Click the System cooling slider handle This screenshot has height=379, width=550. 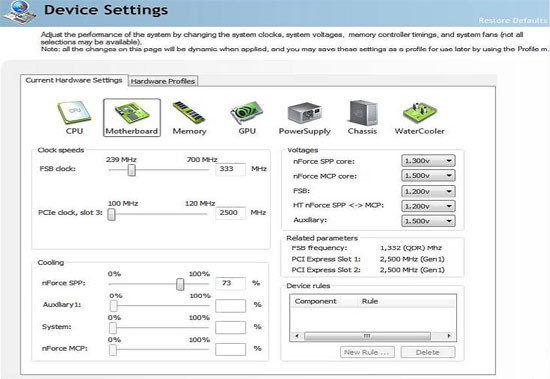point(113,328)
